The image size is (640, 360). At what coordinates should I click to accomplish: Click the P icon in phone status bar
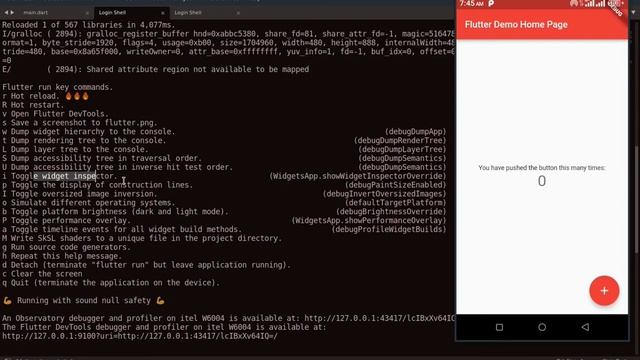(491, 4)
